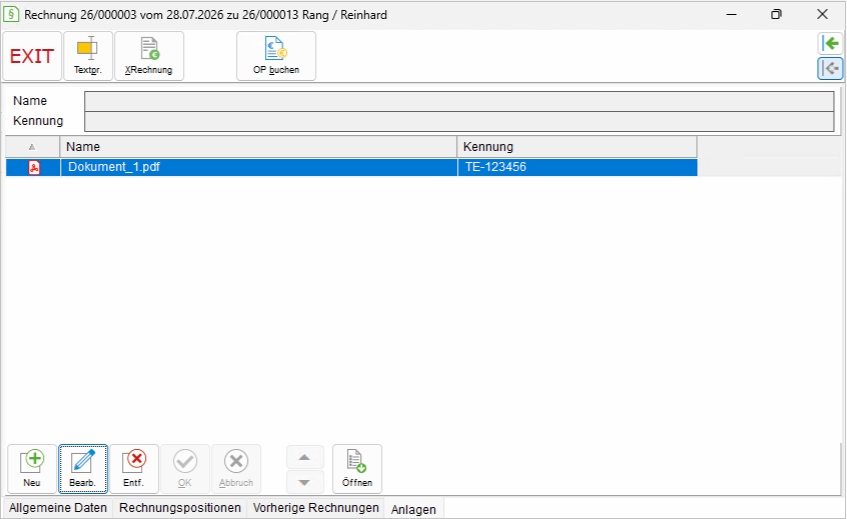
Task: Switch to the Rechnungspositionen tab
Action: click(180, 508)
